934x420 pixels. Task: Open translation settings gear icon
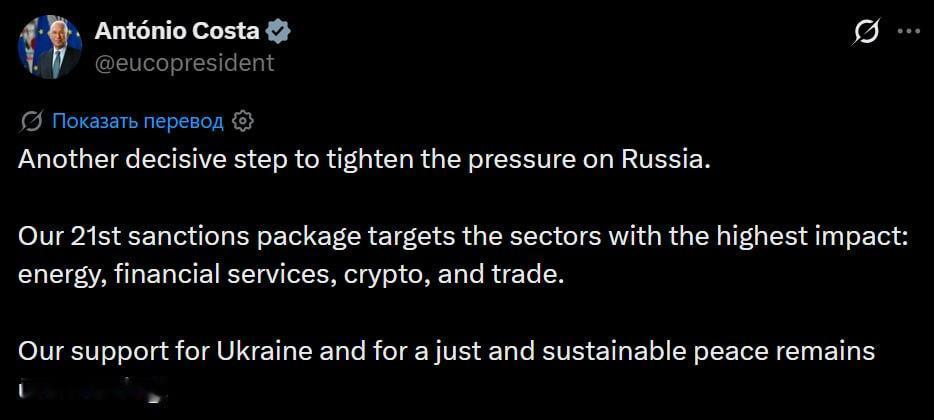click(242, 122)
